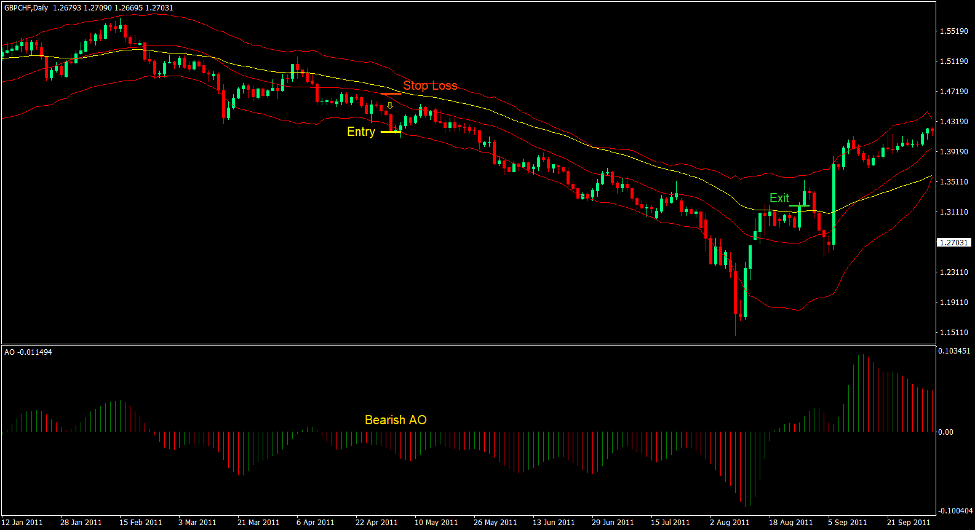Click the tallest green AO histogram bar
977x531 pixels.
[x=858, y=393]
